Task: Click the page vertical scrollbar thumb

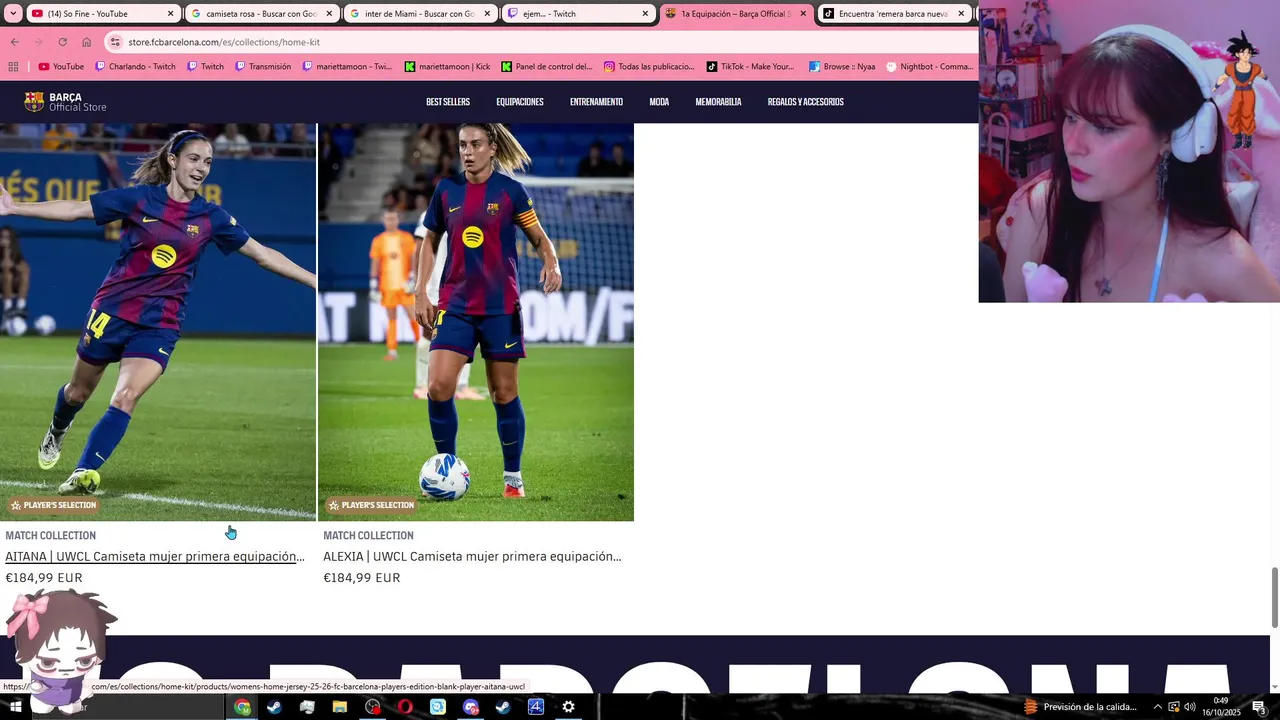Action: 1274,597
